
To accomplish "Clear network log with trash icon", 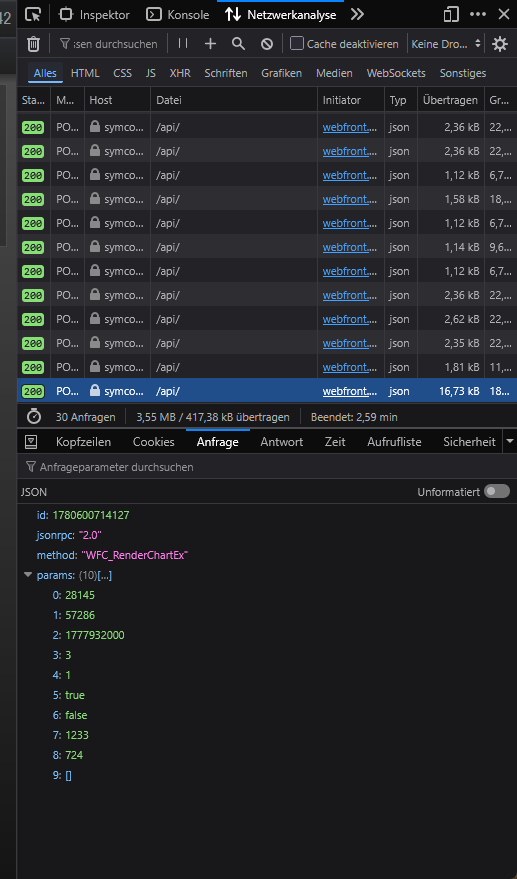I will pyautogui.click(x=34, y=44).
